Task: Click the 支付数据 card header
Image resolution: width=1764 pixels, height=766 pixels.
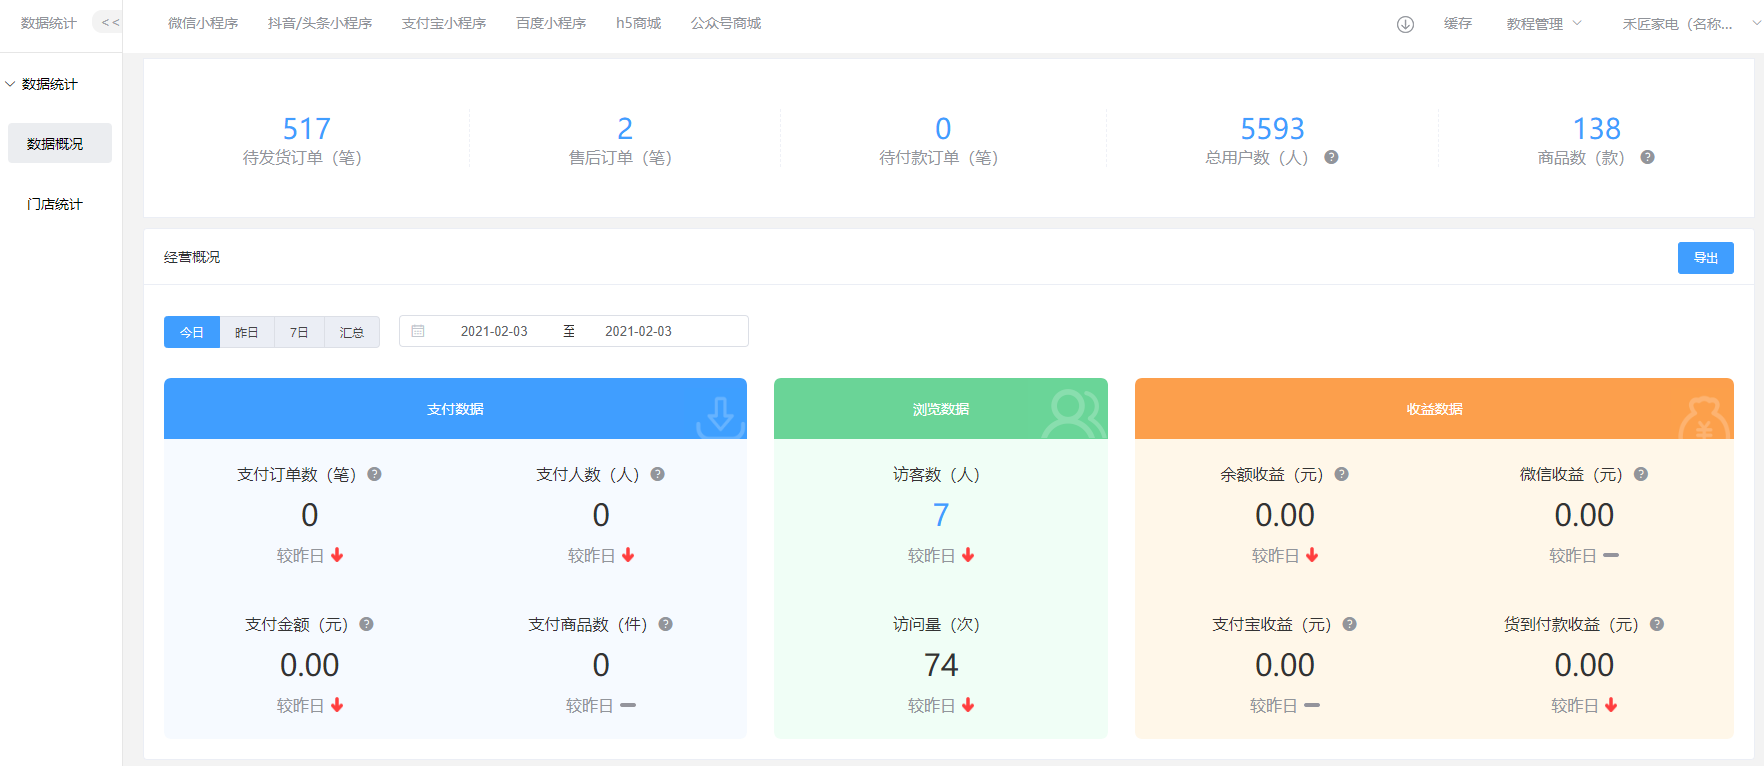Action: [455, 408]
